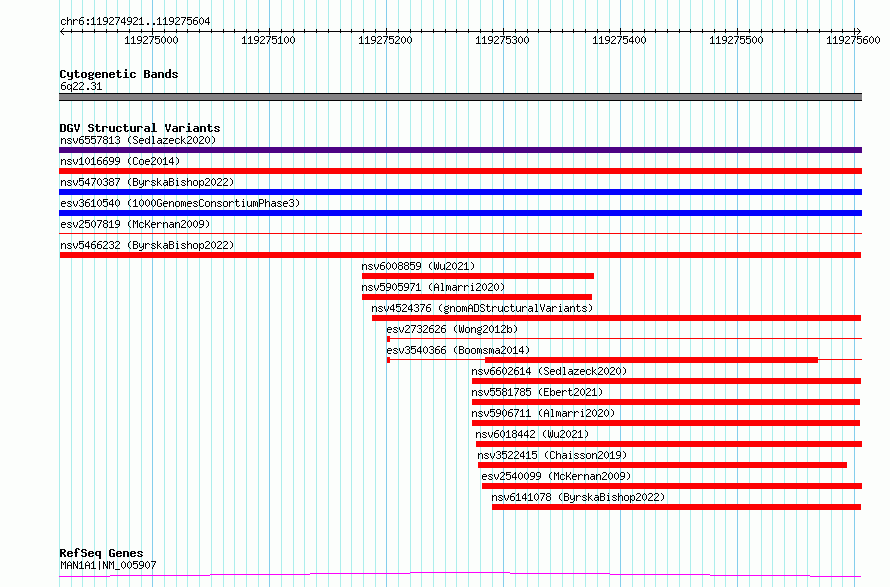This screenshot has width=890, height=587.
Task: Select the red nsv5581785 Ebert2021 bar
Action: point(666,402)
